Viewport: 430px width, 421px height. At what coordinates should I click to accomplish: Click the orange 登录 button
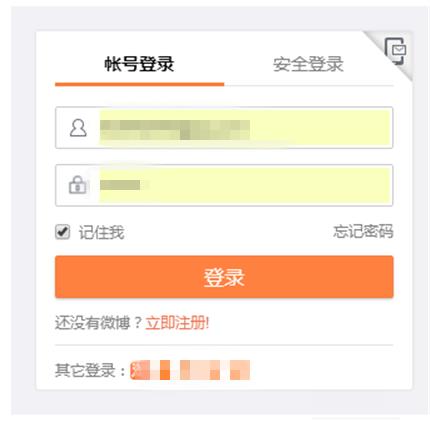pos(224,277)
